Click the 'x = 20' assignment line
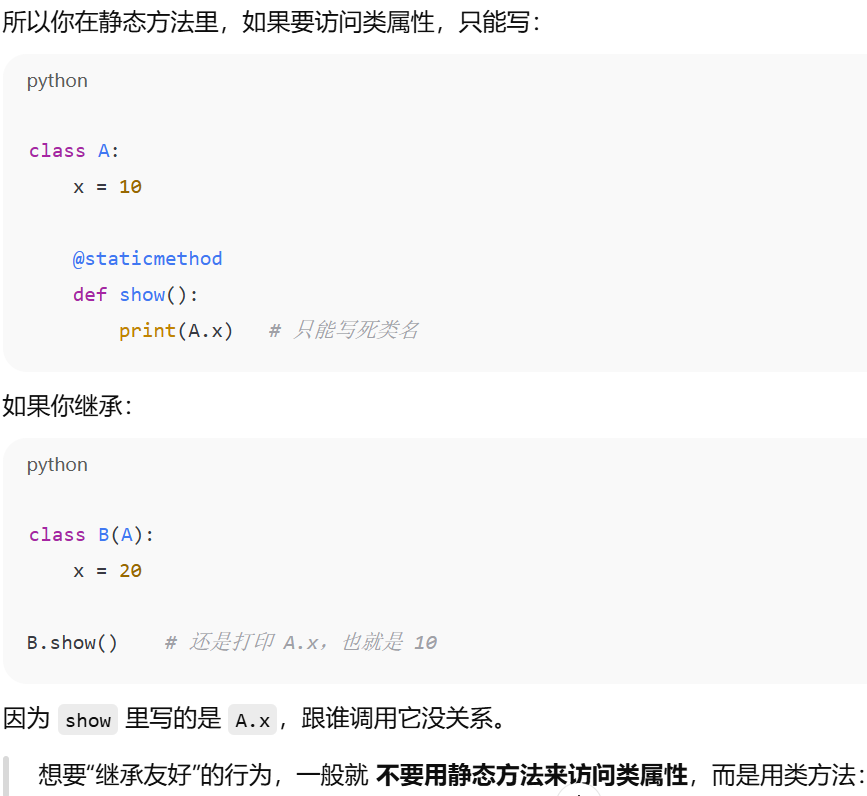 107,570
